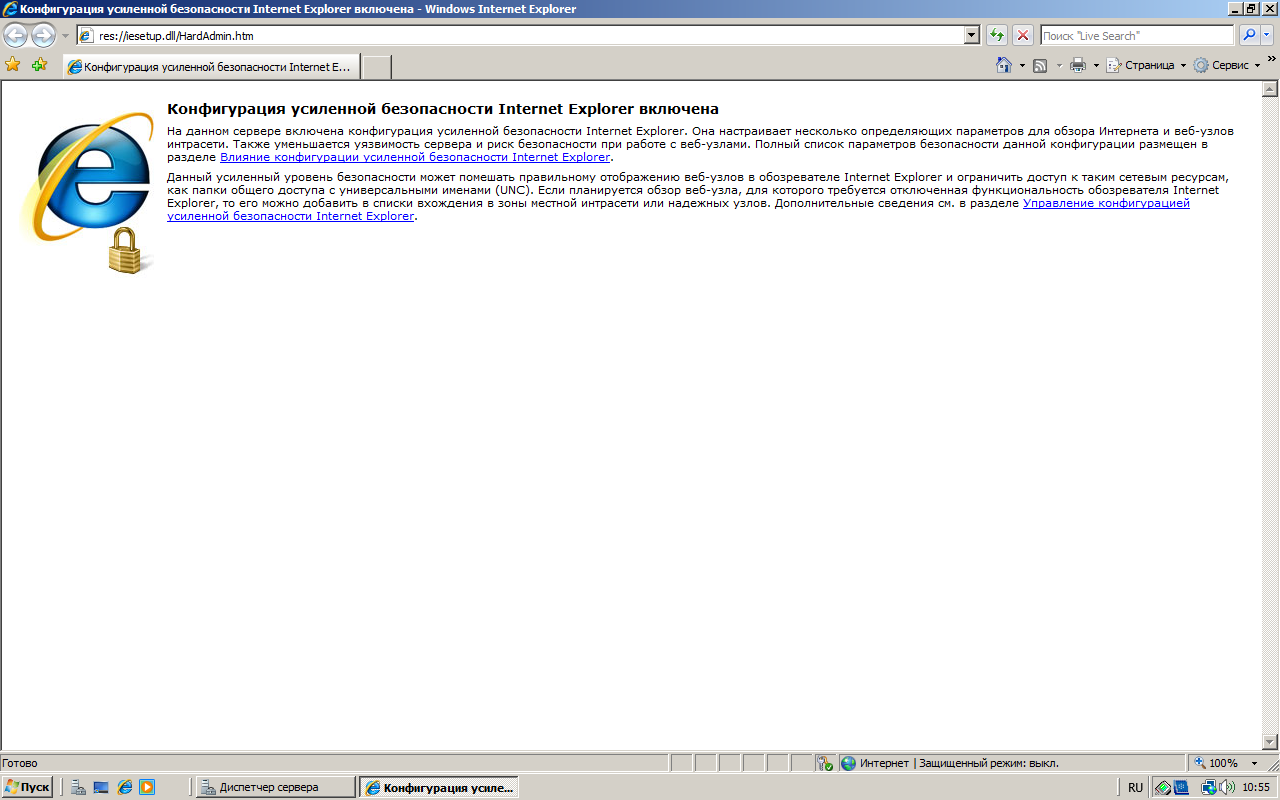This screenshot has height=800, width=1280.
Task: Open link 'Управление конфигурацией усиленной безопасности'
Action: coord(1106,203)
